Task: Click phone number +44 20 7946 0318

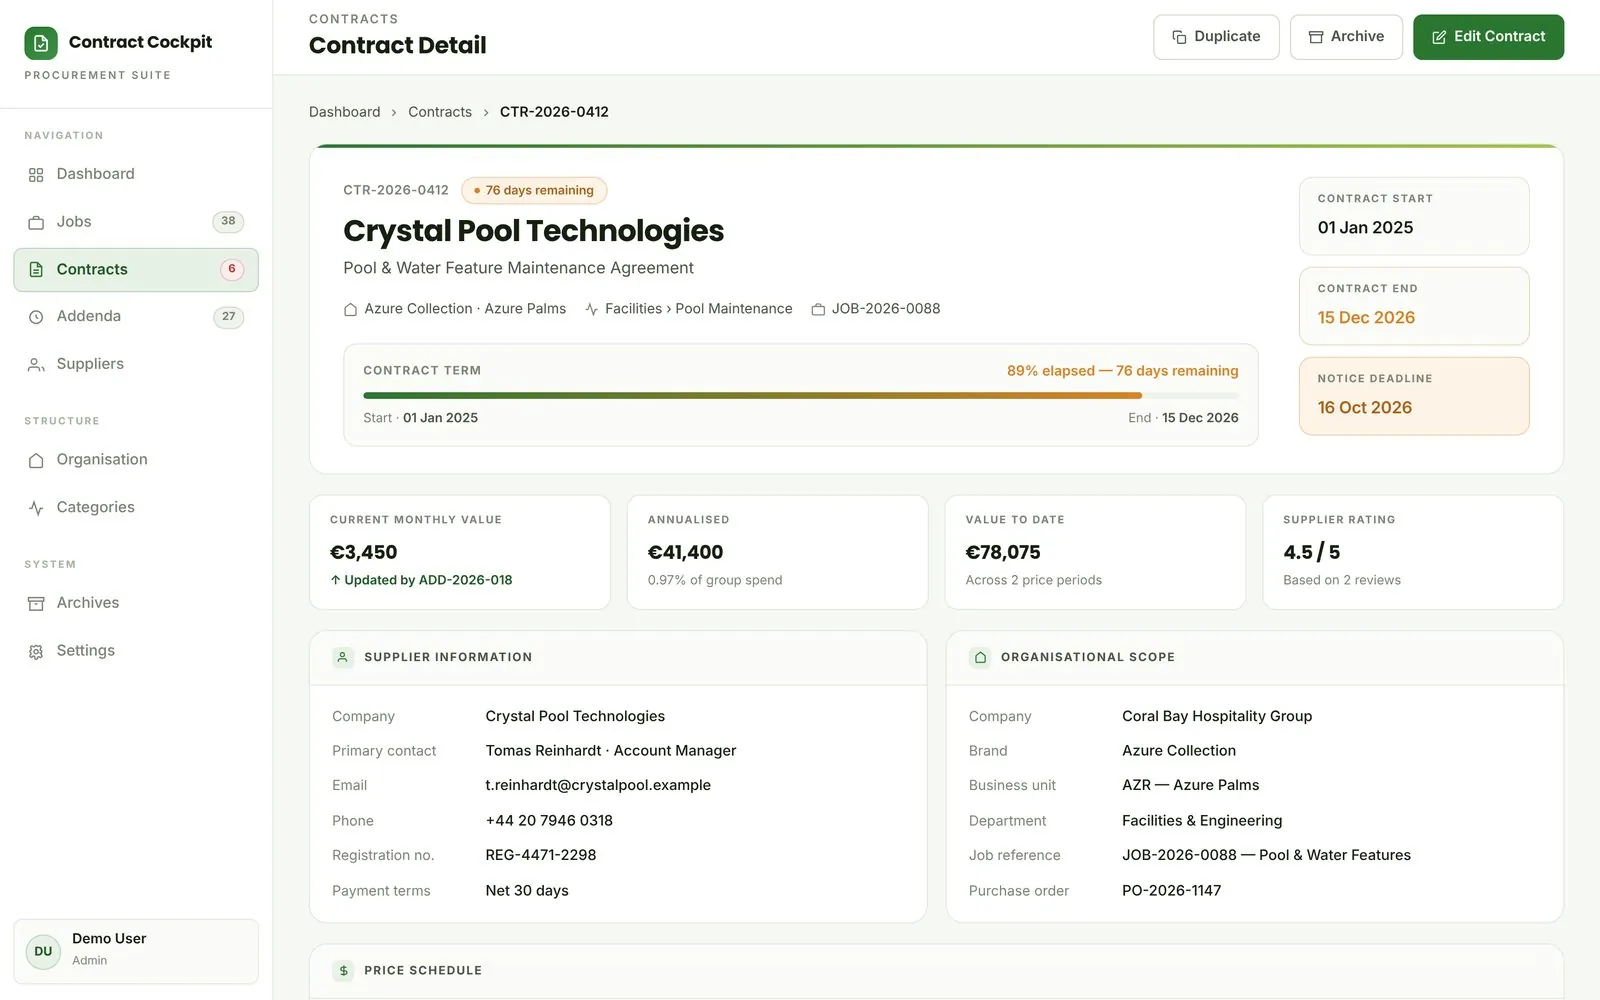Action: [549, 821]
